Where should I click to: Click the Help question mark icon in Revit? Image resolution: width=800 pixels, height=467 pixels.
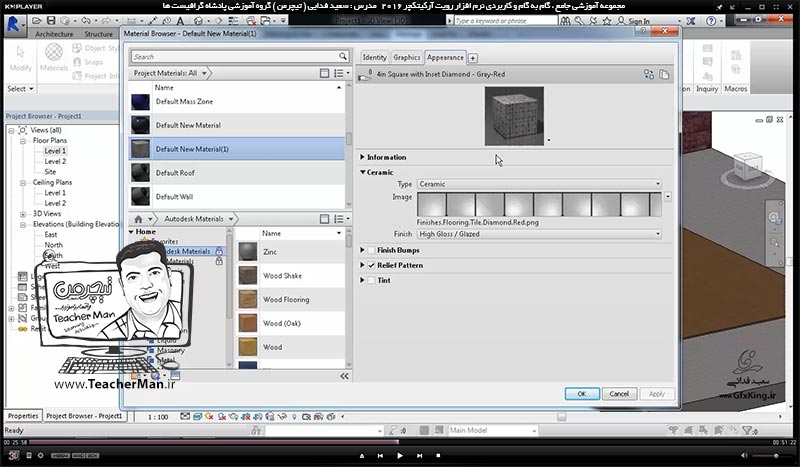(711, 21)
